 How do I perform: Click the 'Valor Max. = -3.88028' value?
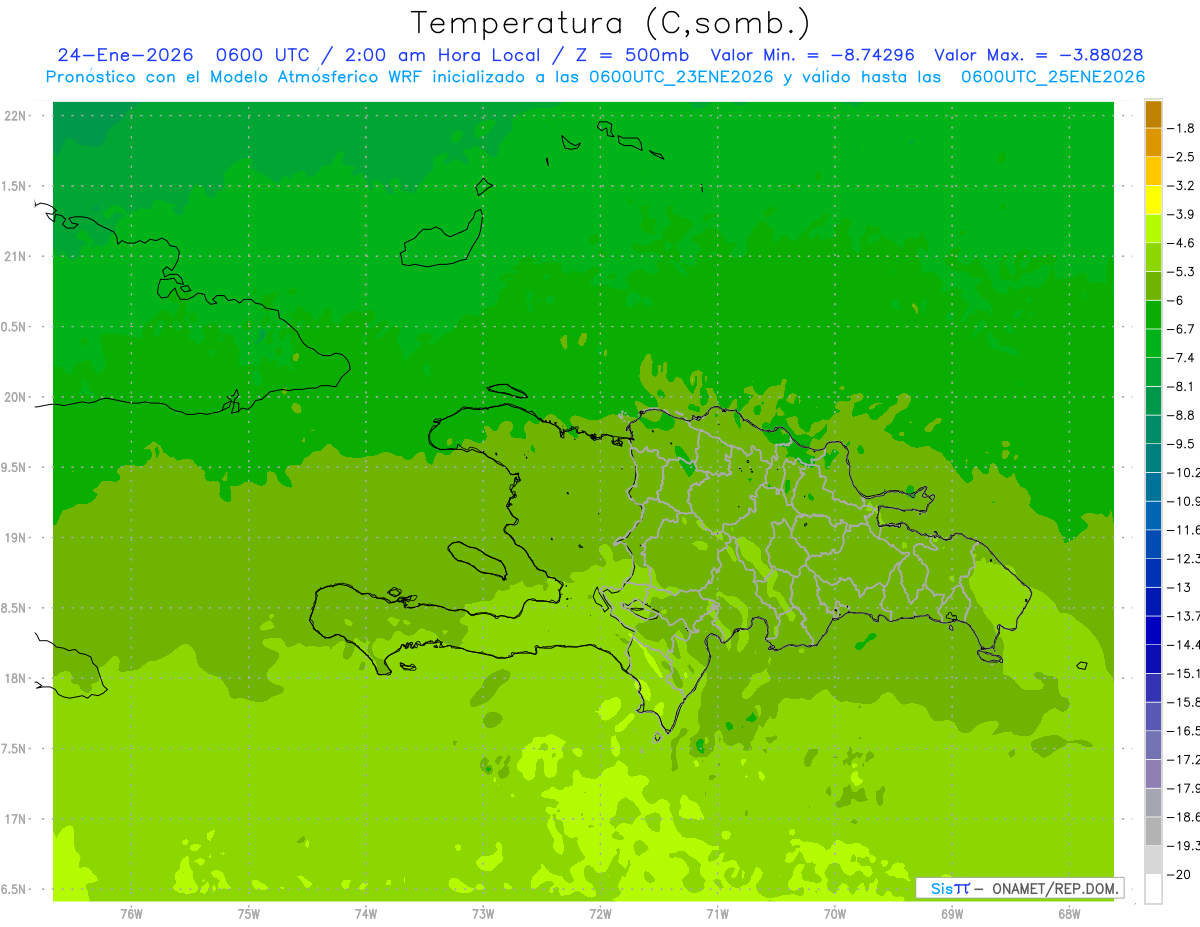click(x=1039, y=55)
